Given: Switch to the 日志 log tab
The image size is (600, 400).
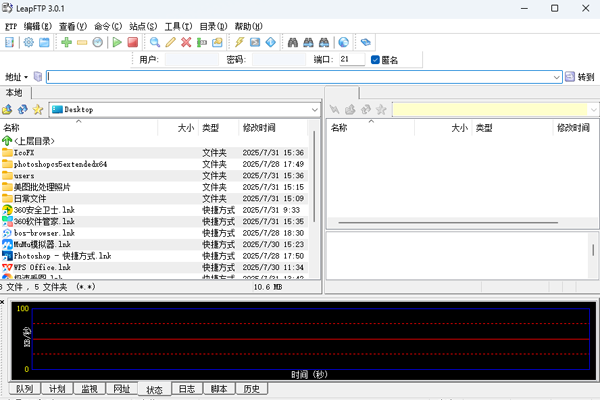Looking at the screenshot, I should point(186,389).
